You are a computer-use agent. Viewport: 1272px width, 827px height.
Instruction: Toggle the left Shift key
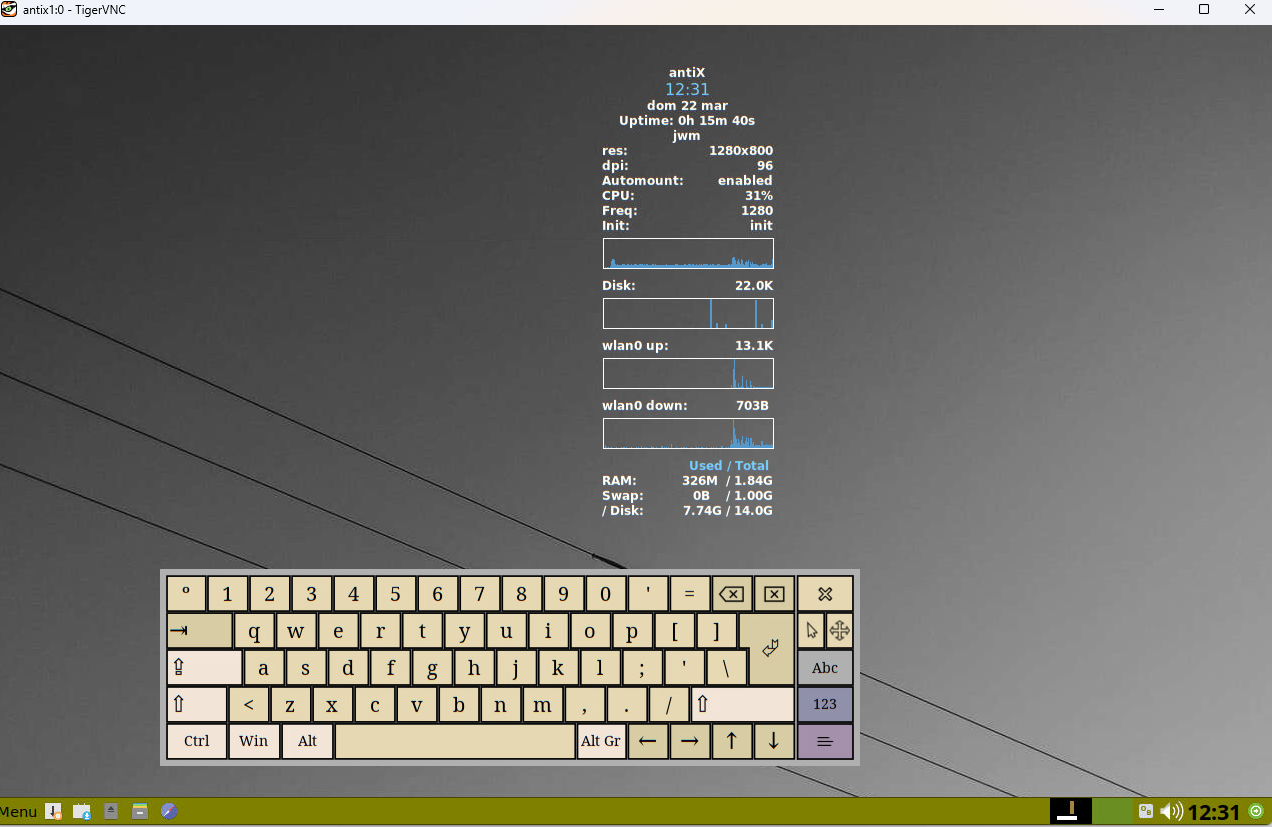[x=196, y=705]
